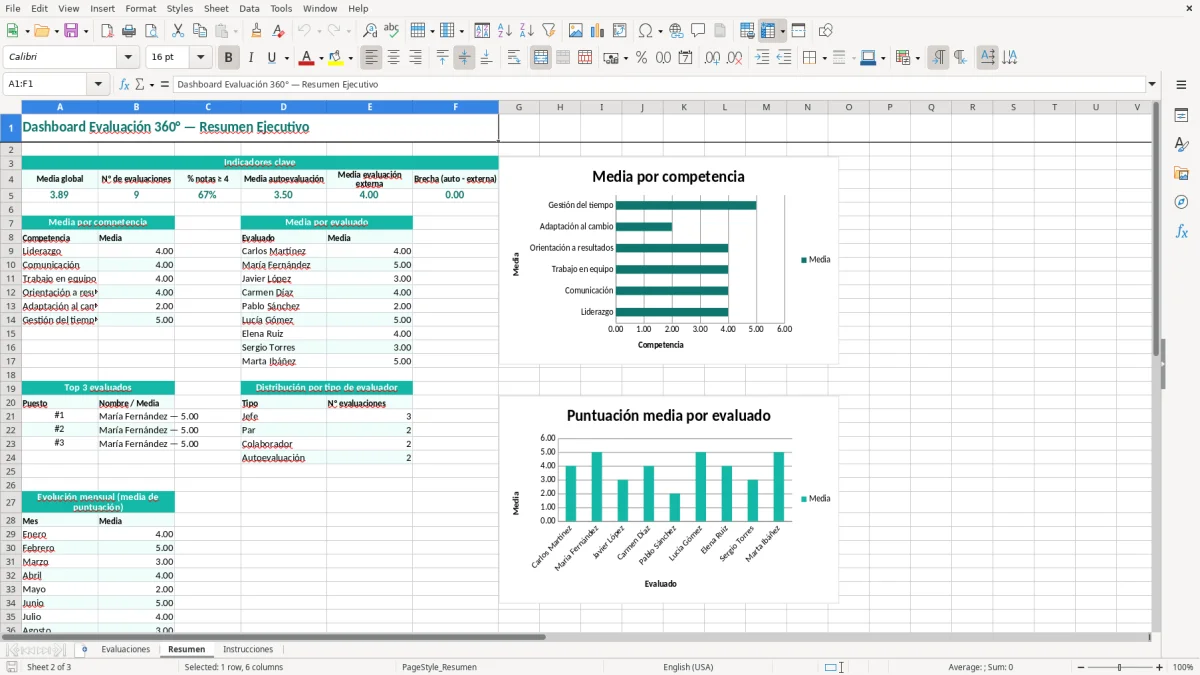Image resolution: width=1200 pixels, height=675 pixels.
Task: Click the Save document icon
Action: (71, 31)
